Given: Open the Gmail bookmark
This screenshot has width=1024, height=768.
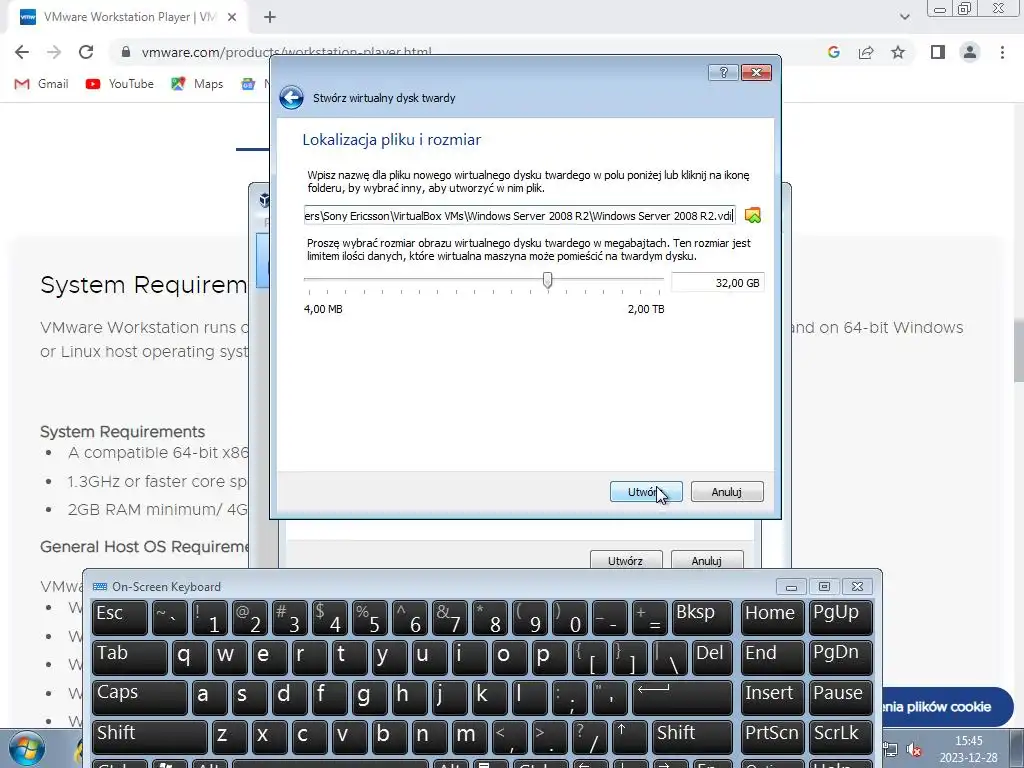Looking at the screenshot, I should pyautogui.click(x=41, y=84).
